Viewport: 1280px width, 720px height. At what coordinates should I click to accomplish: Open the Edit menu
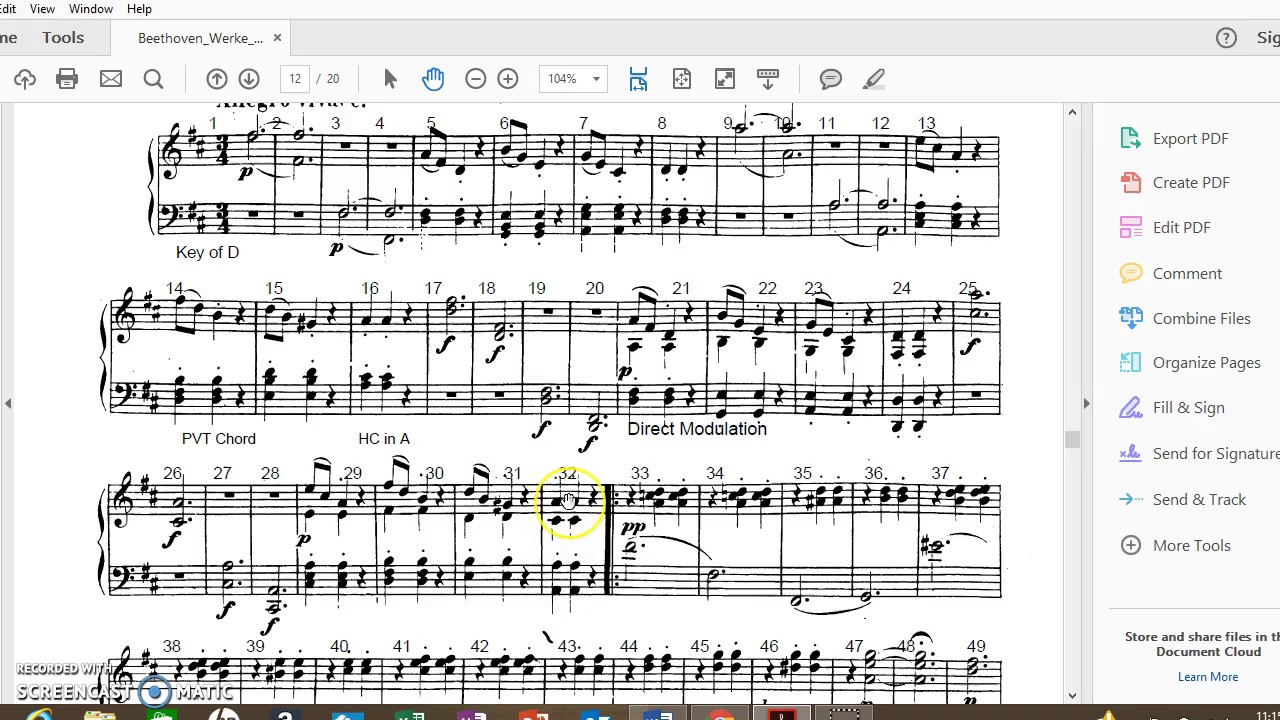7,9
